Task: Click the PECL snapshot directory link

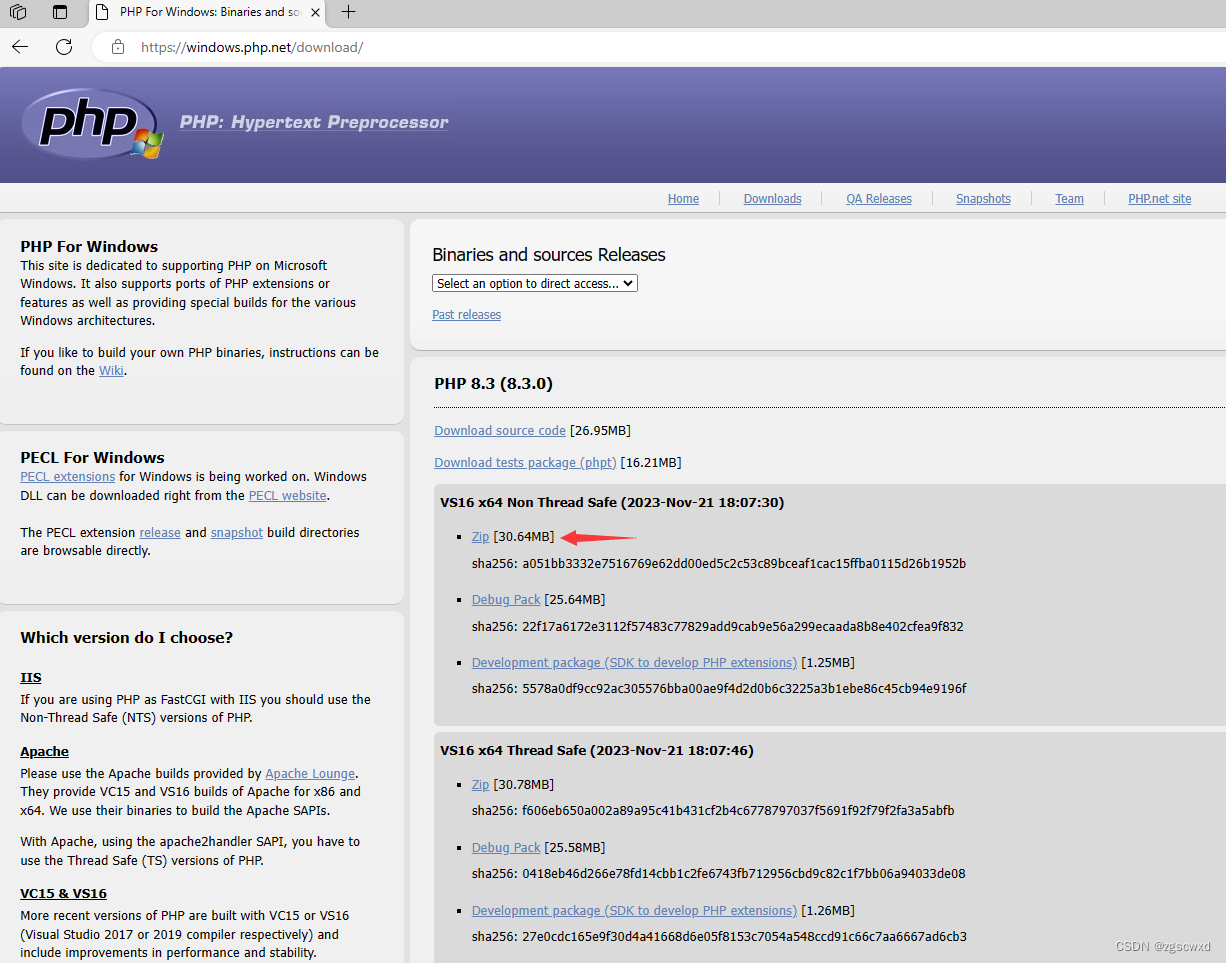Action: (x=236, y=533)
